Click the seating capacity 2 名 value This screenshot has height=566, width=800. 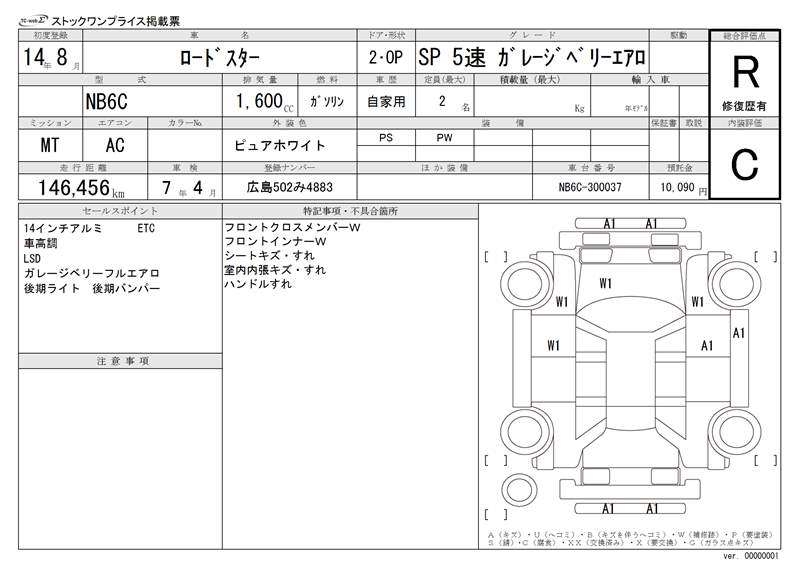453,103
